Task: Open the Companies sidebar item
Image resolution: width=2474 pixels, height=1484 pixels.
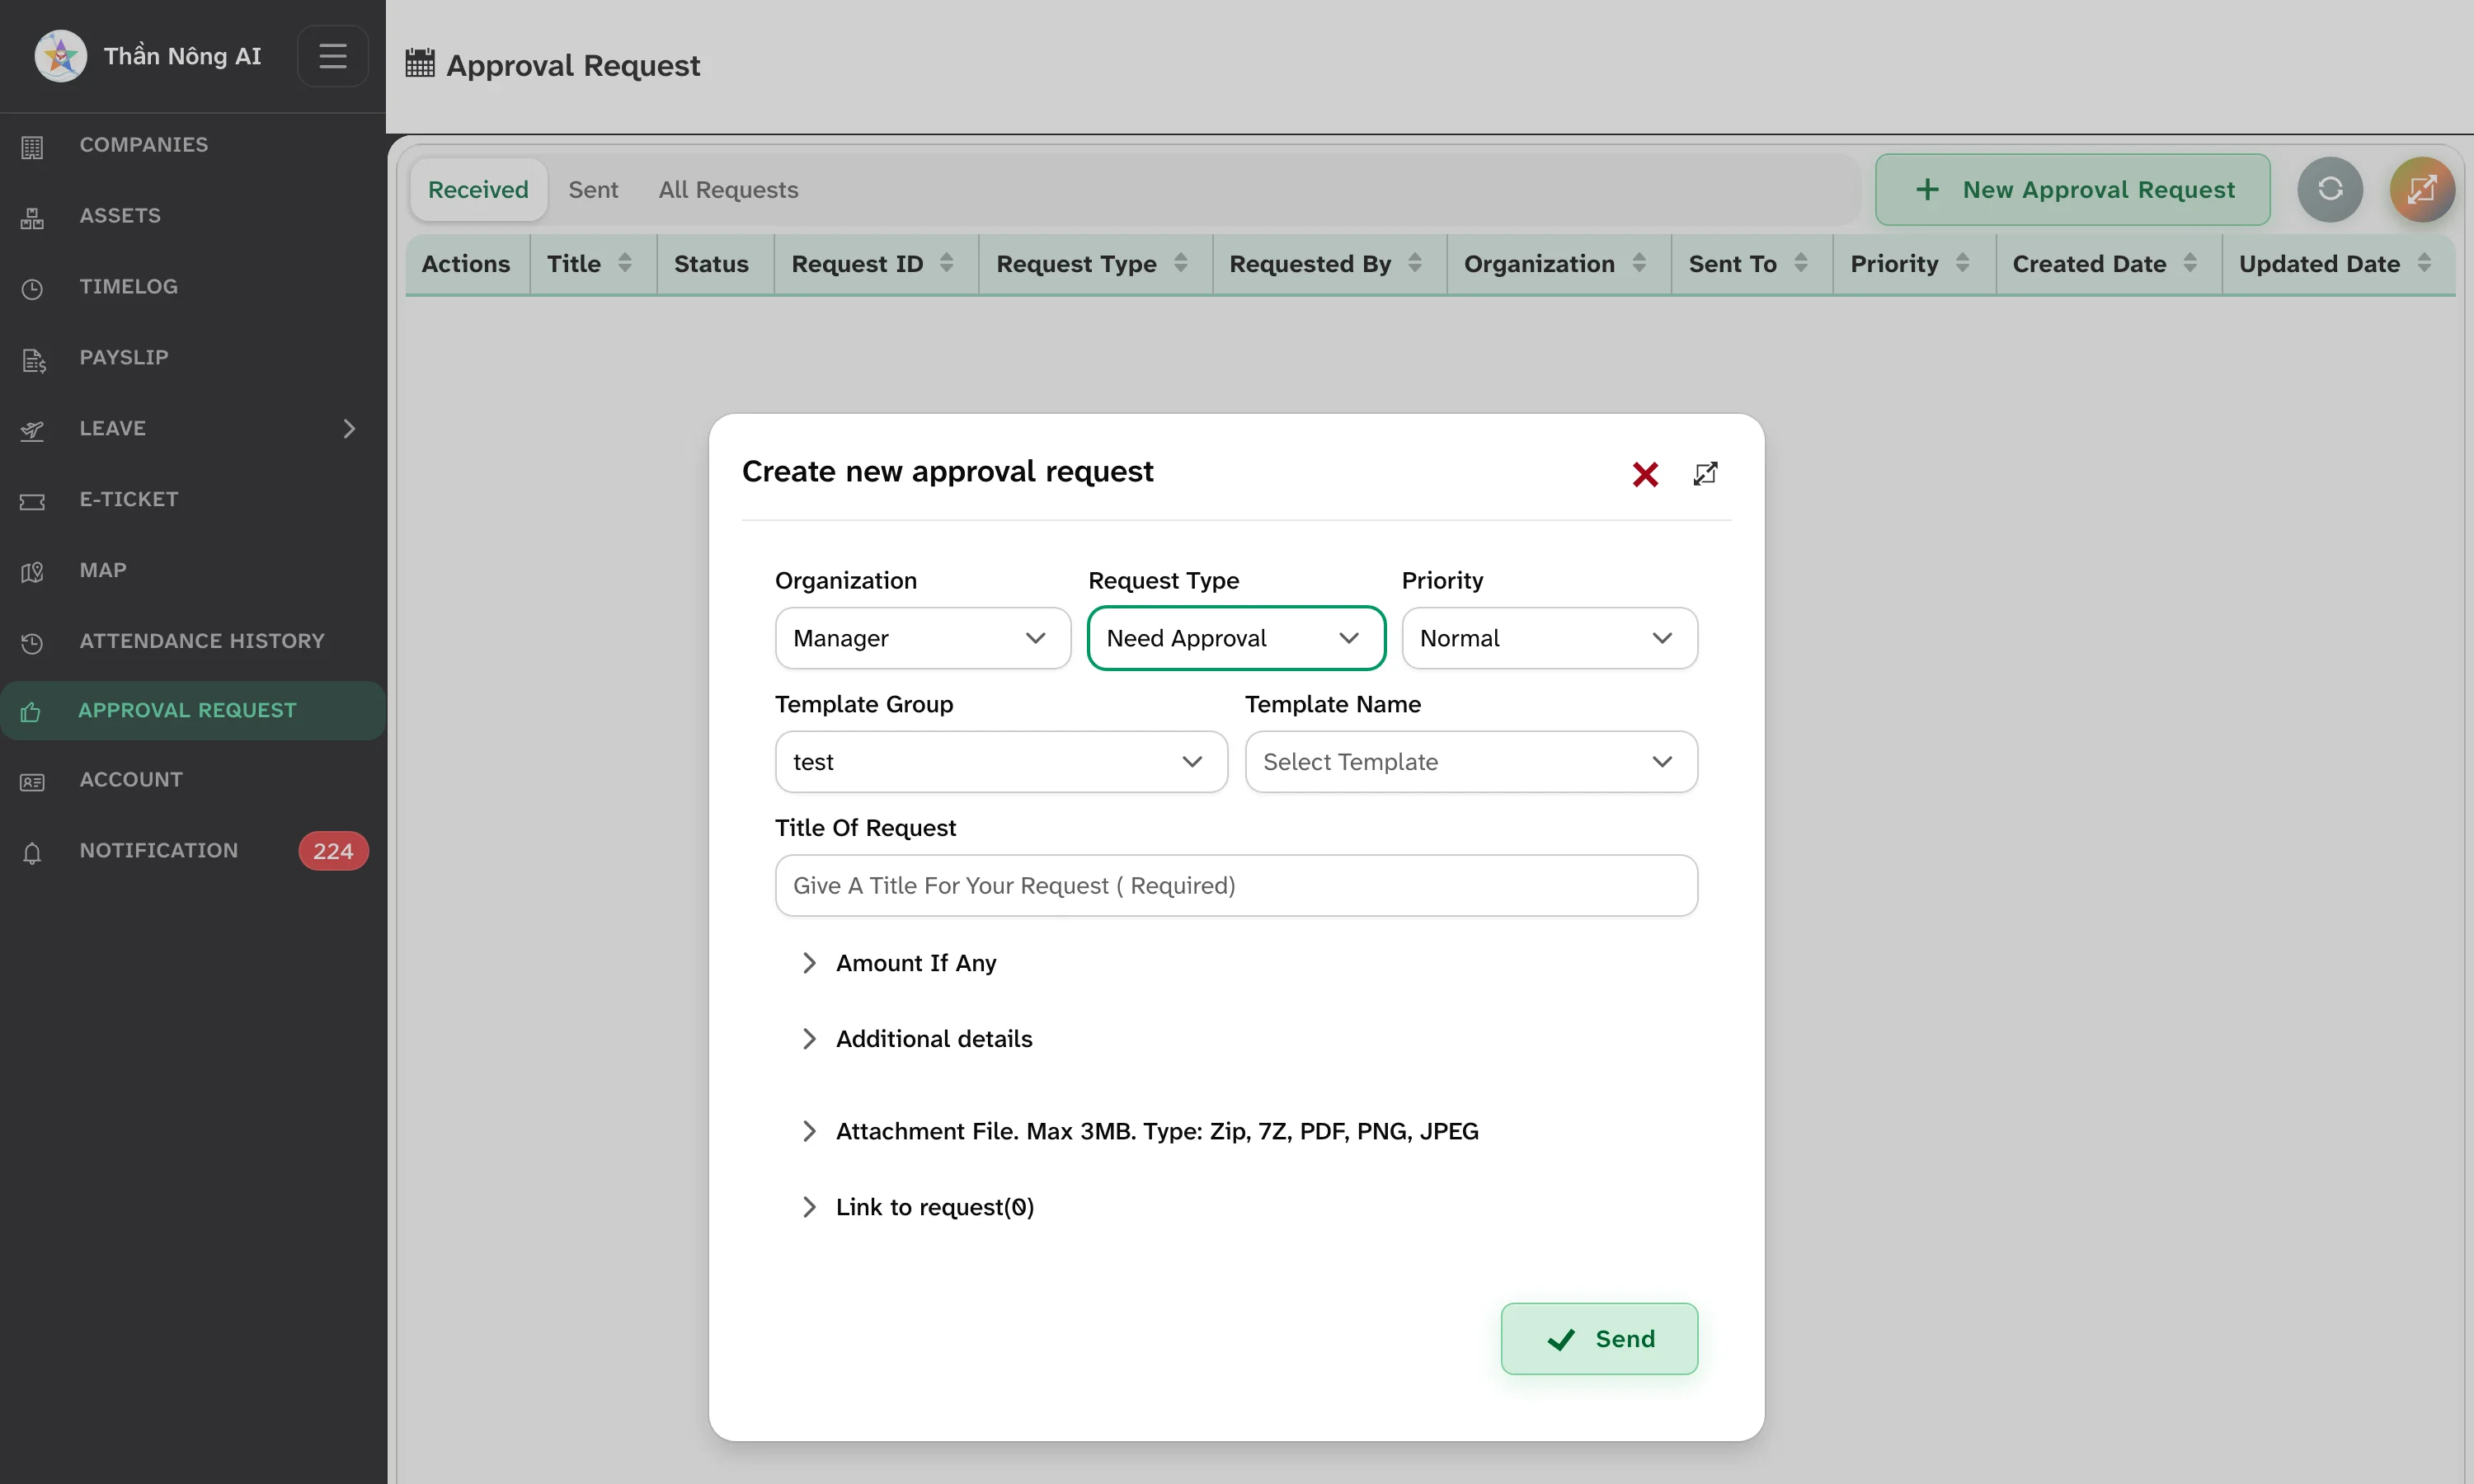Action: 193,145
